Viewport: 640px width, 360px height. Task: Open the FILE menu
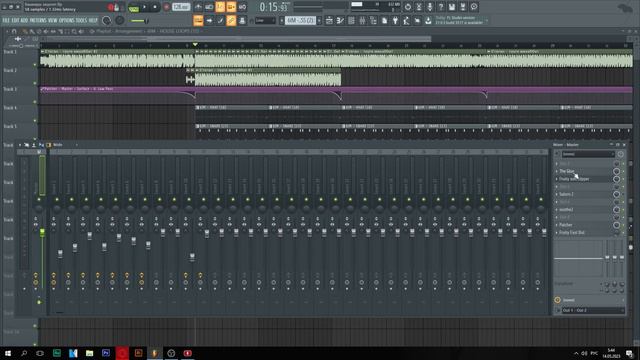pyautogui.click(x=6, y=20)
